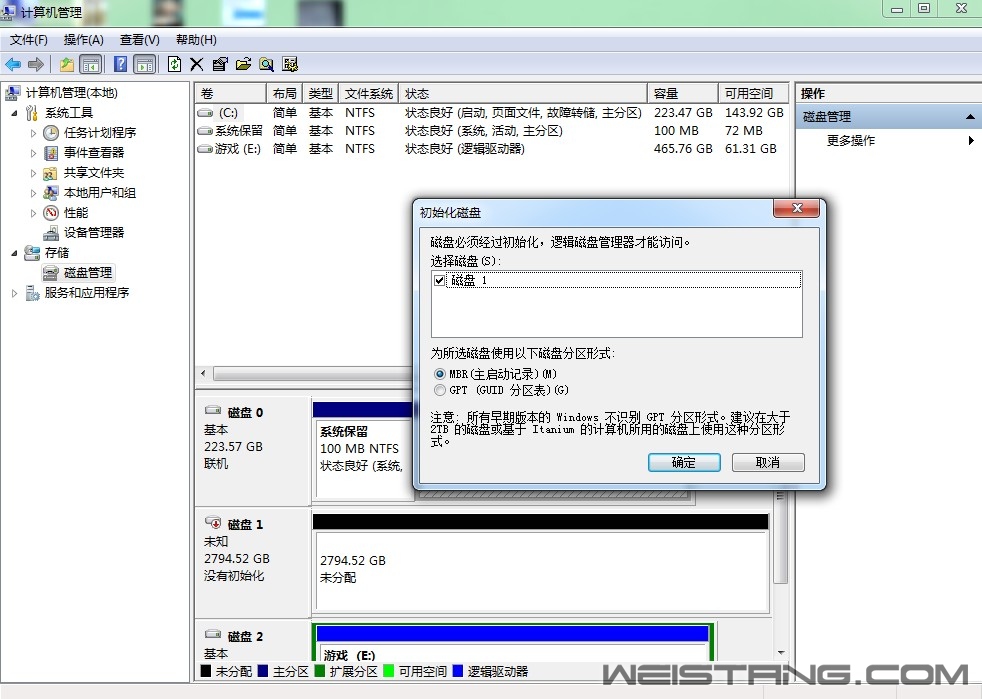Uncheck the 磁盘 1 checkbox
This screenshot has height=699, width=982.
coord(439,280)
